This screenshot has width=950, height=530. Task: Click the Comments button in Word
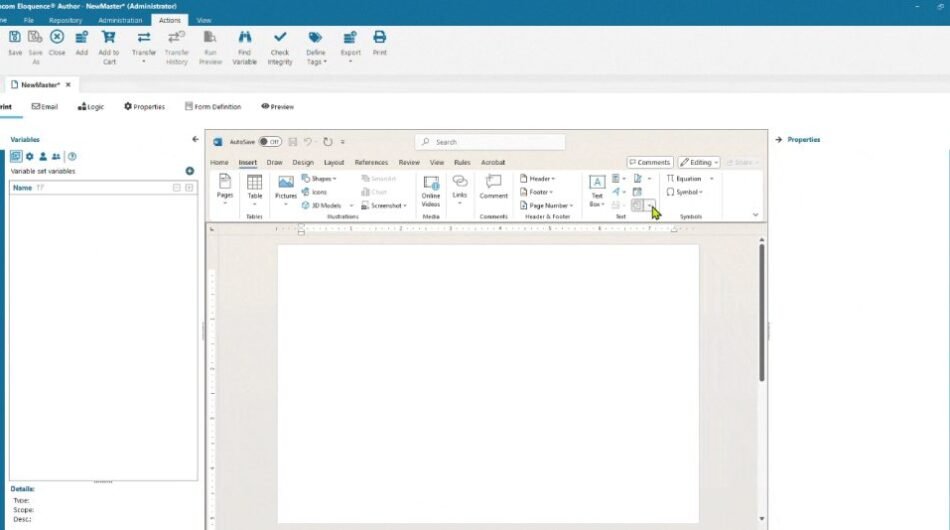[x=650, y=162]
